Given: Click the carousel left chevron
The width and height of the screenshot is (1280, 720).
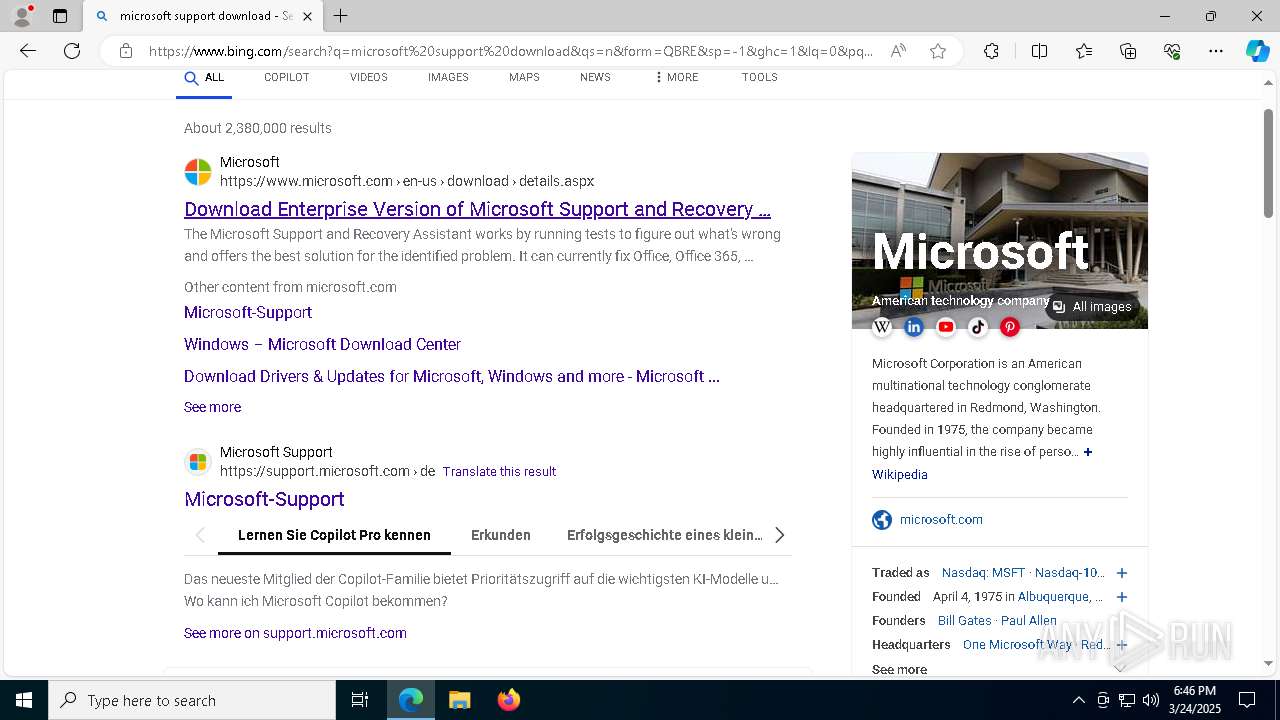Looking at the screenshot, I should [x=200, y=535].
